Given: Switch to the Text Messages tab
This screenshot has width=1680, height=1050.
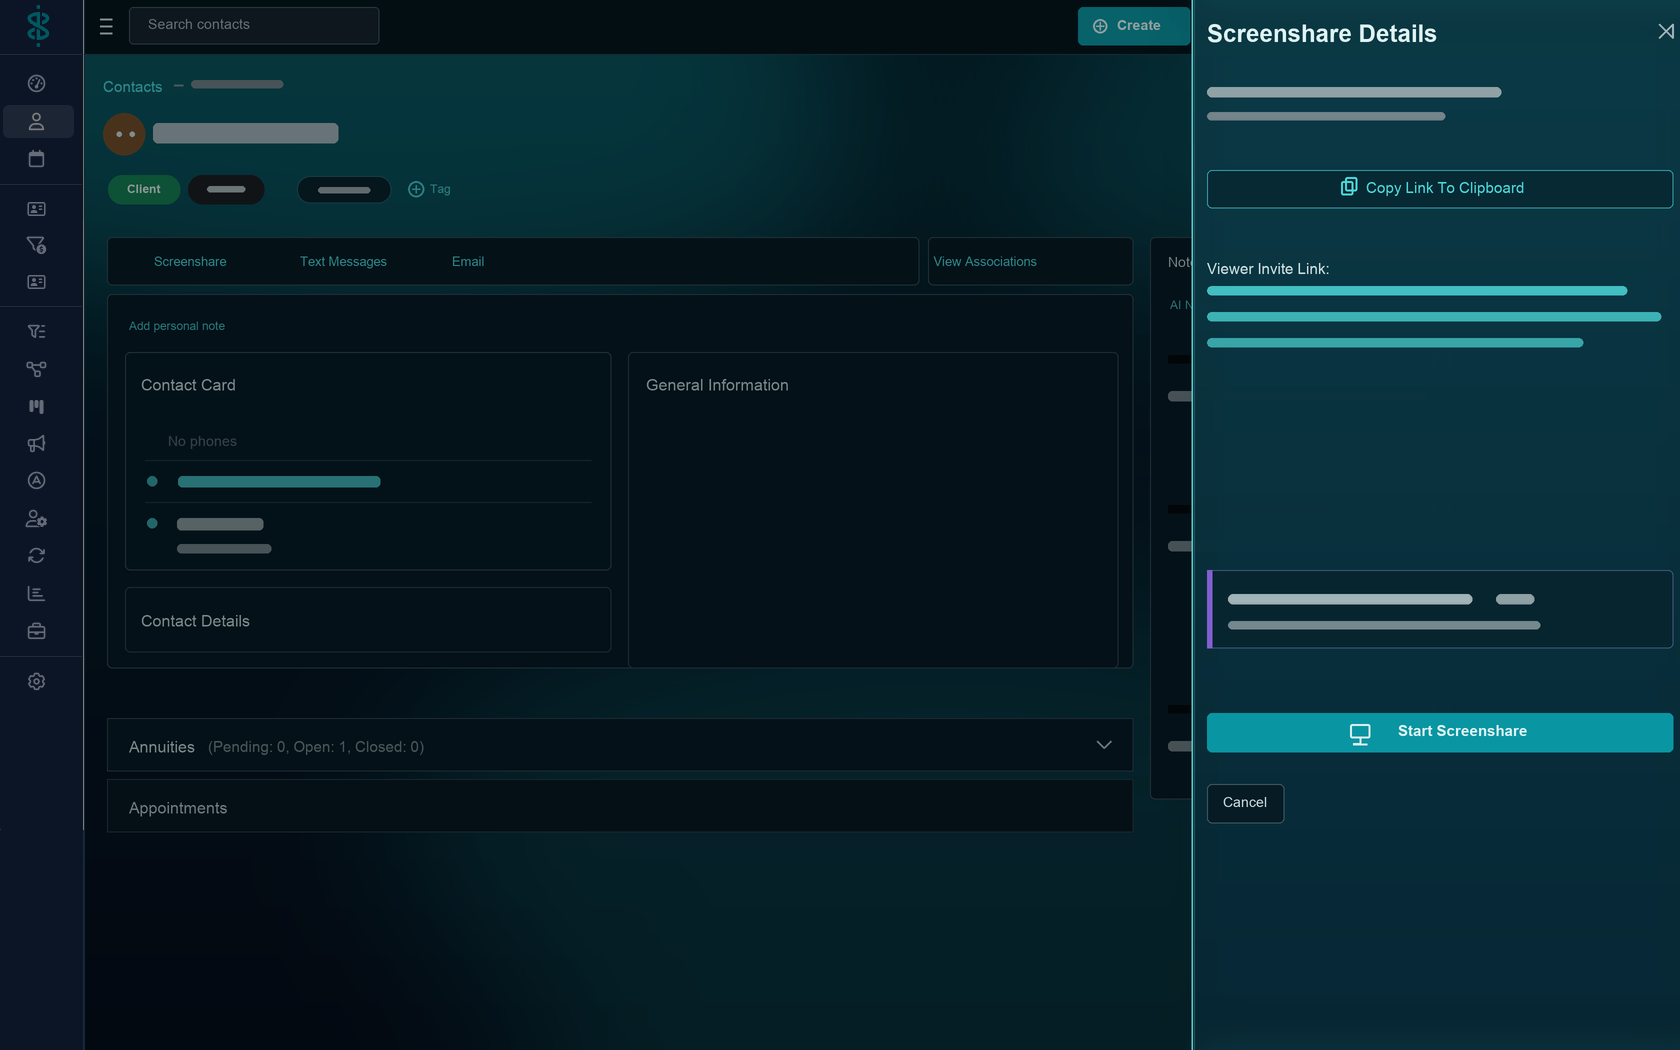Looking at the screenshot, I should pos(343,262).
